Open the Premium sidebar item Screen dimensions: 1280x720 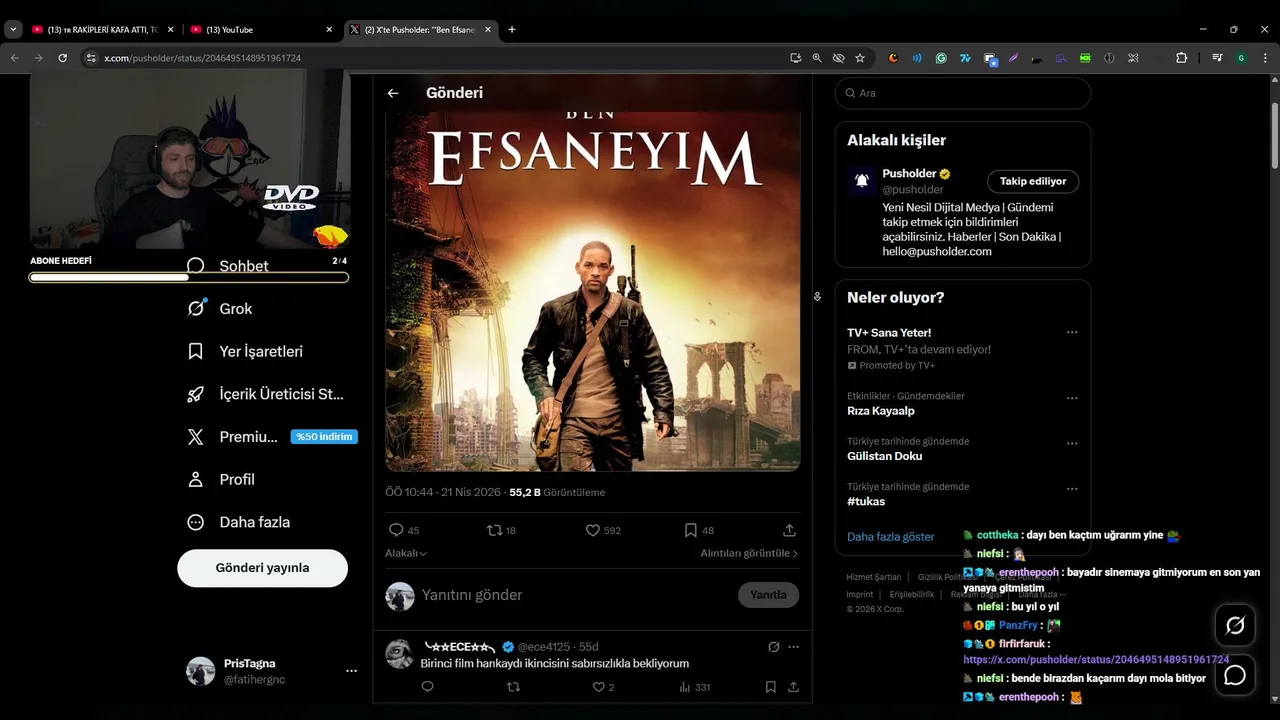[272, 437]
